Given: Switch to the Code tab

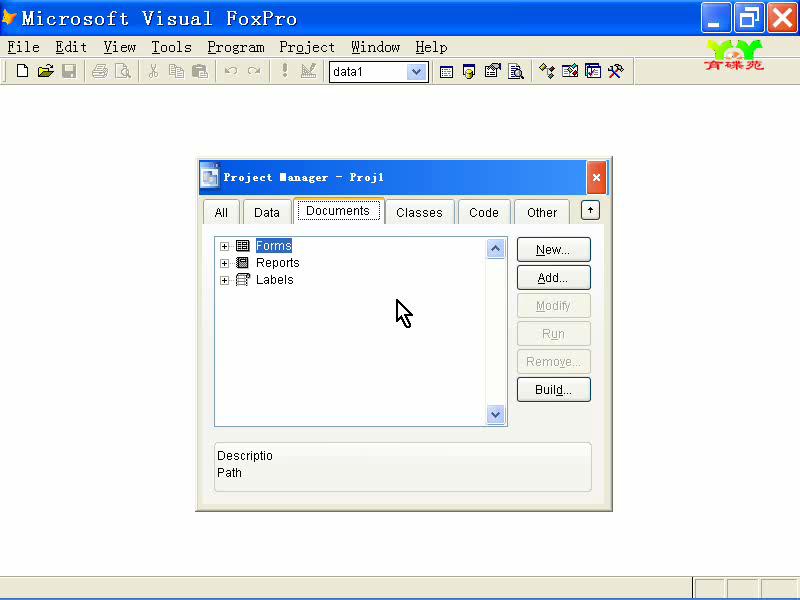Looking at the screenshot, I should pyautogui.click(x=484, y=212).
